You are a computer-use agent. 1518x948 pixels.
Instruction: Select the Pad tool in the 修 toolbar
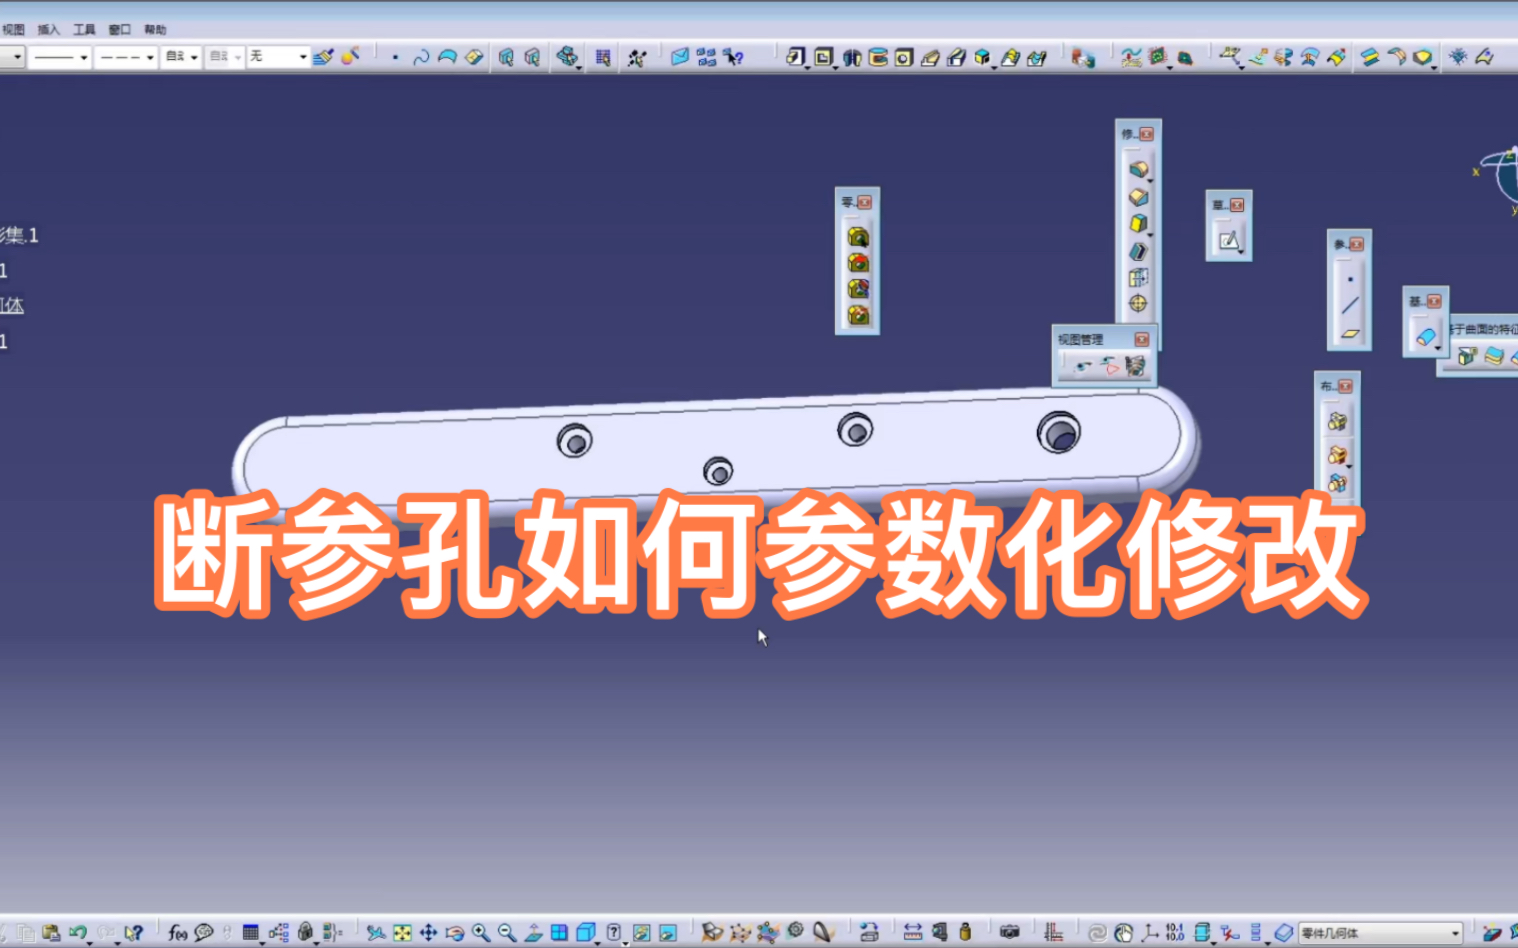pyautogui.click(x=1139, y=170)
